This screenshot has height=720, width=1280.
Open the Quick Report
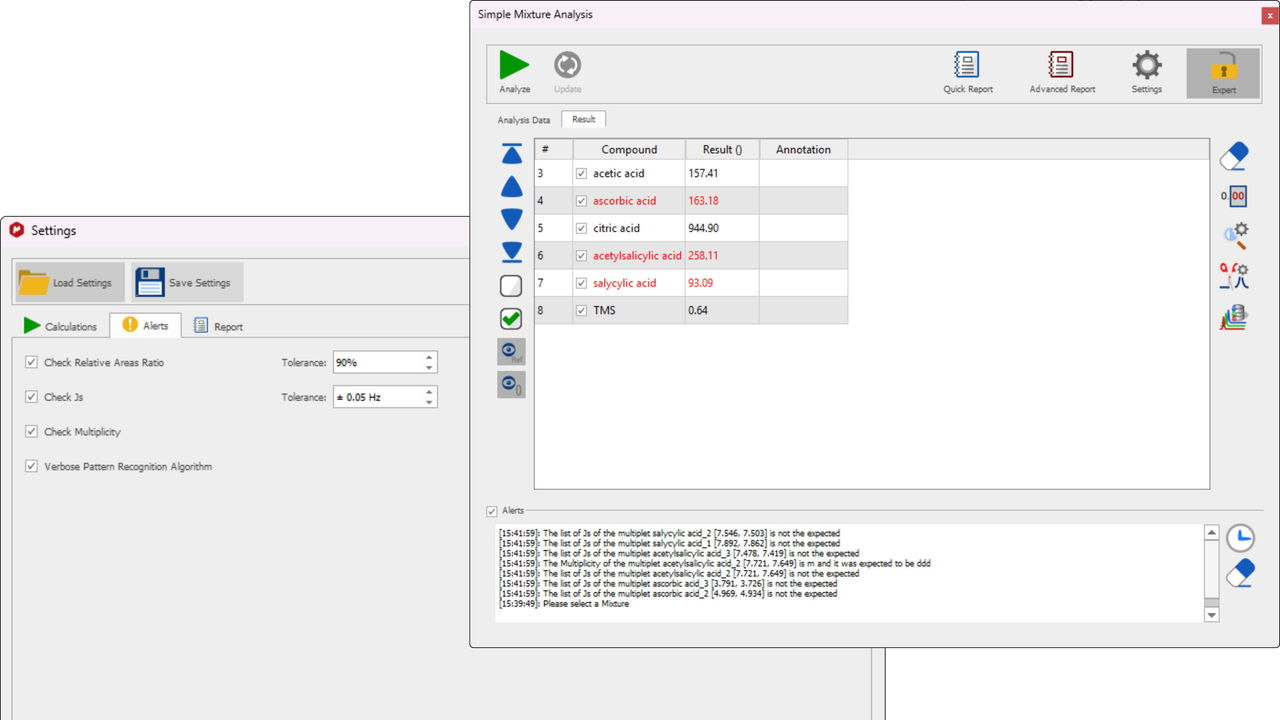pyautogui.click(x=968, y=72)
